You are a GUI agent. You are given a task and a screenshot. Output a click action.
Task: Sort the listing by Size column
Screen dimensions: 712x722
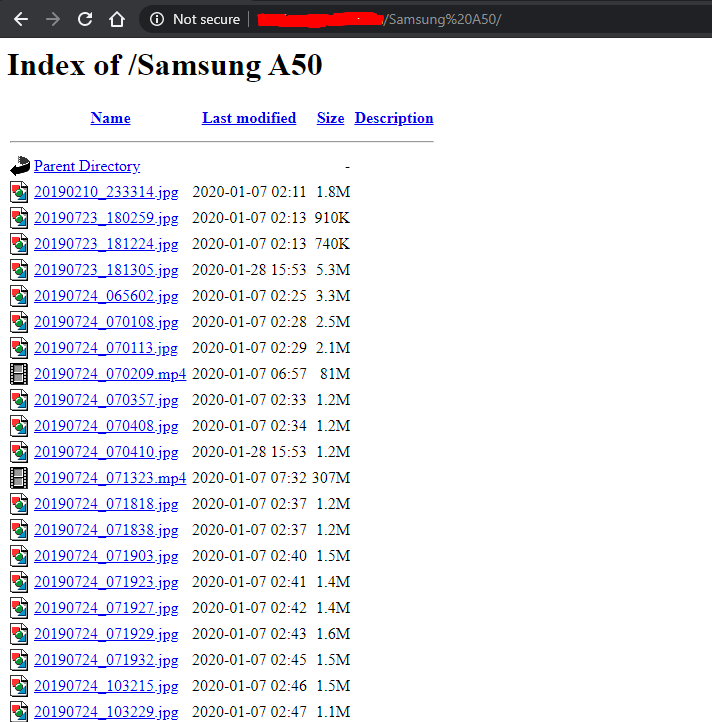click(x=330, y=118)
